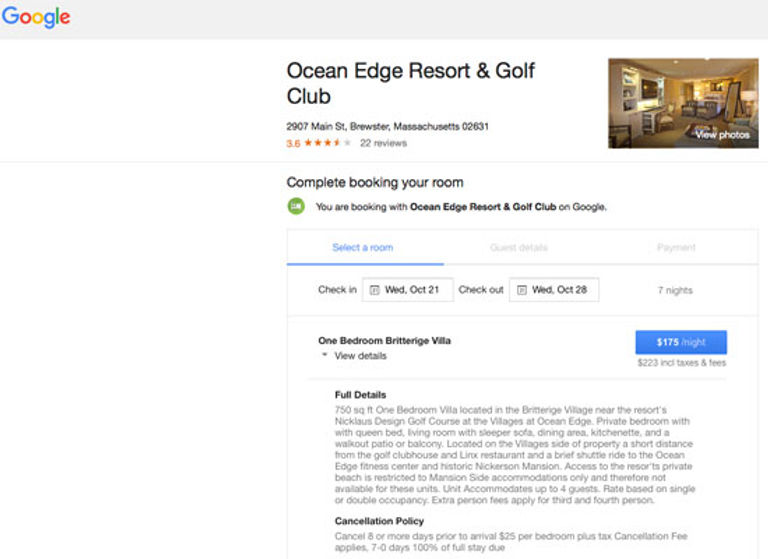The height and width of the screenshot is (559, 768).
Task: Click the One Bedroom Britterige Villa title
Action: coord(384,340)
